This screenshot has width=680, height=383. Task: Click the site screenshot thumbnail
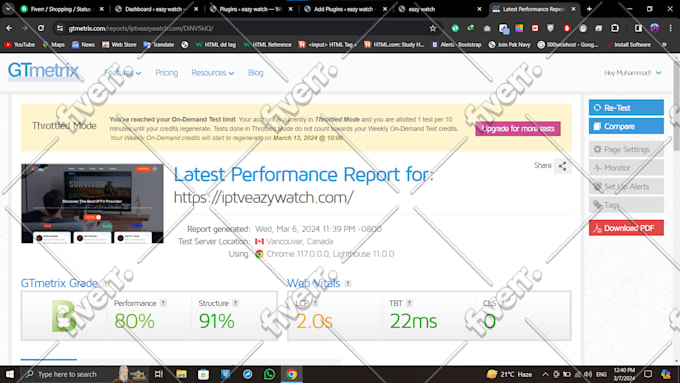tap(92, 203)
